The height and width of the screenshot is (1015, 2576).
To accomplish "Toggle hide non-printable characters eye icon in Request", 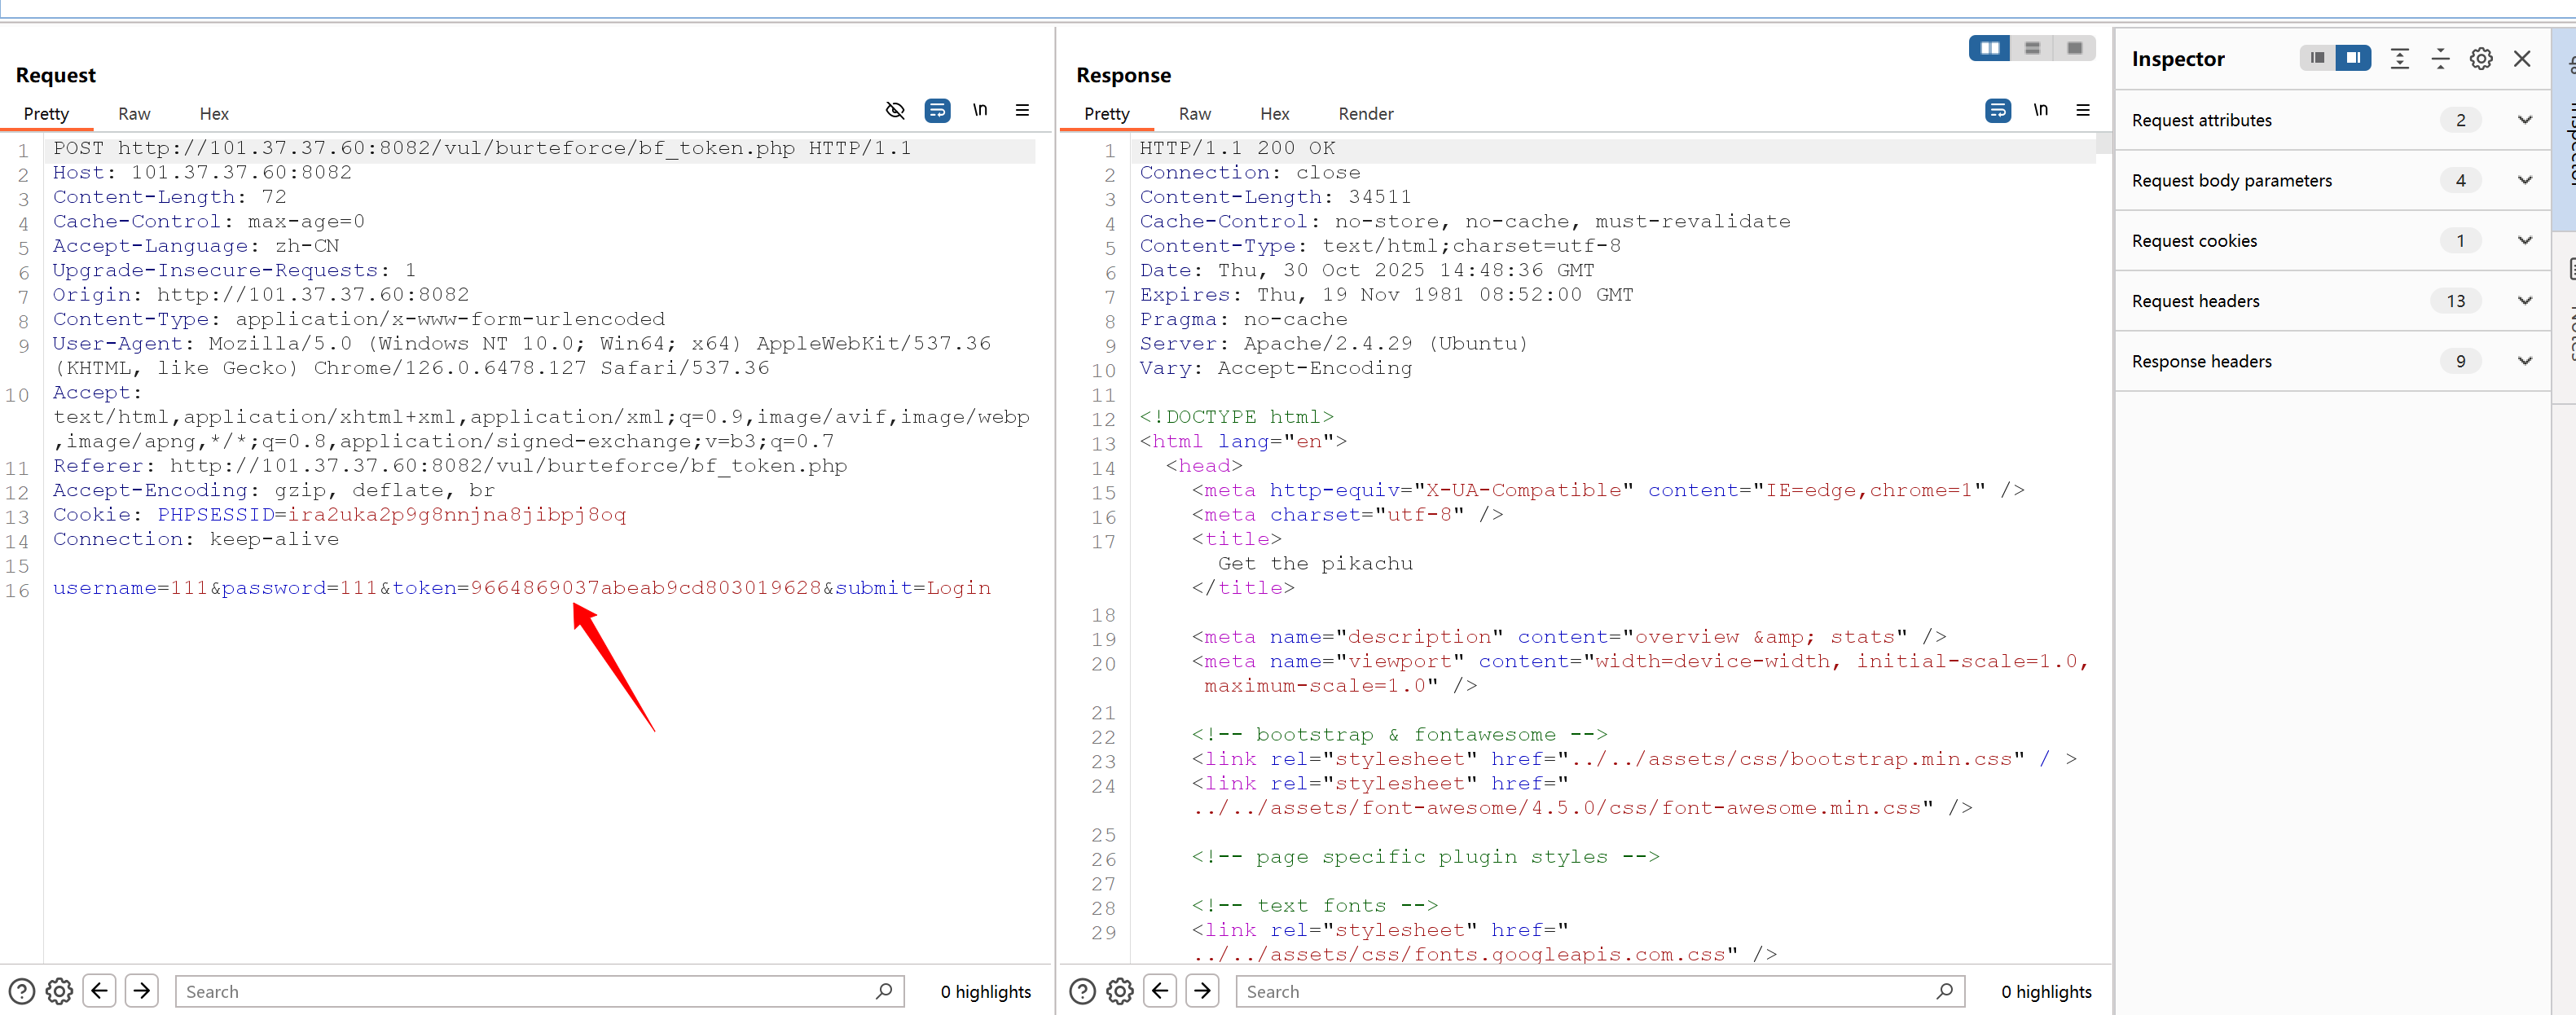I will click(x=895, y=110).
